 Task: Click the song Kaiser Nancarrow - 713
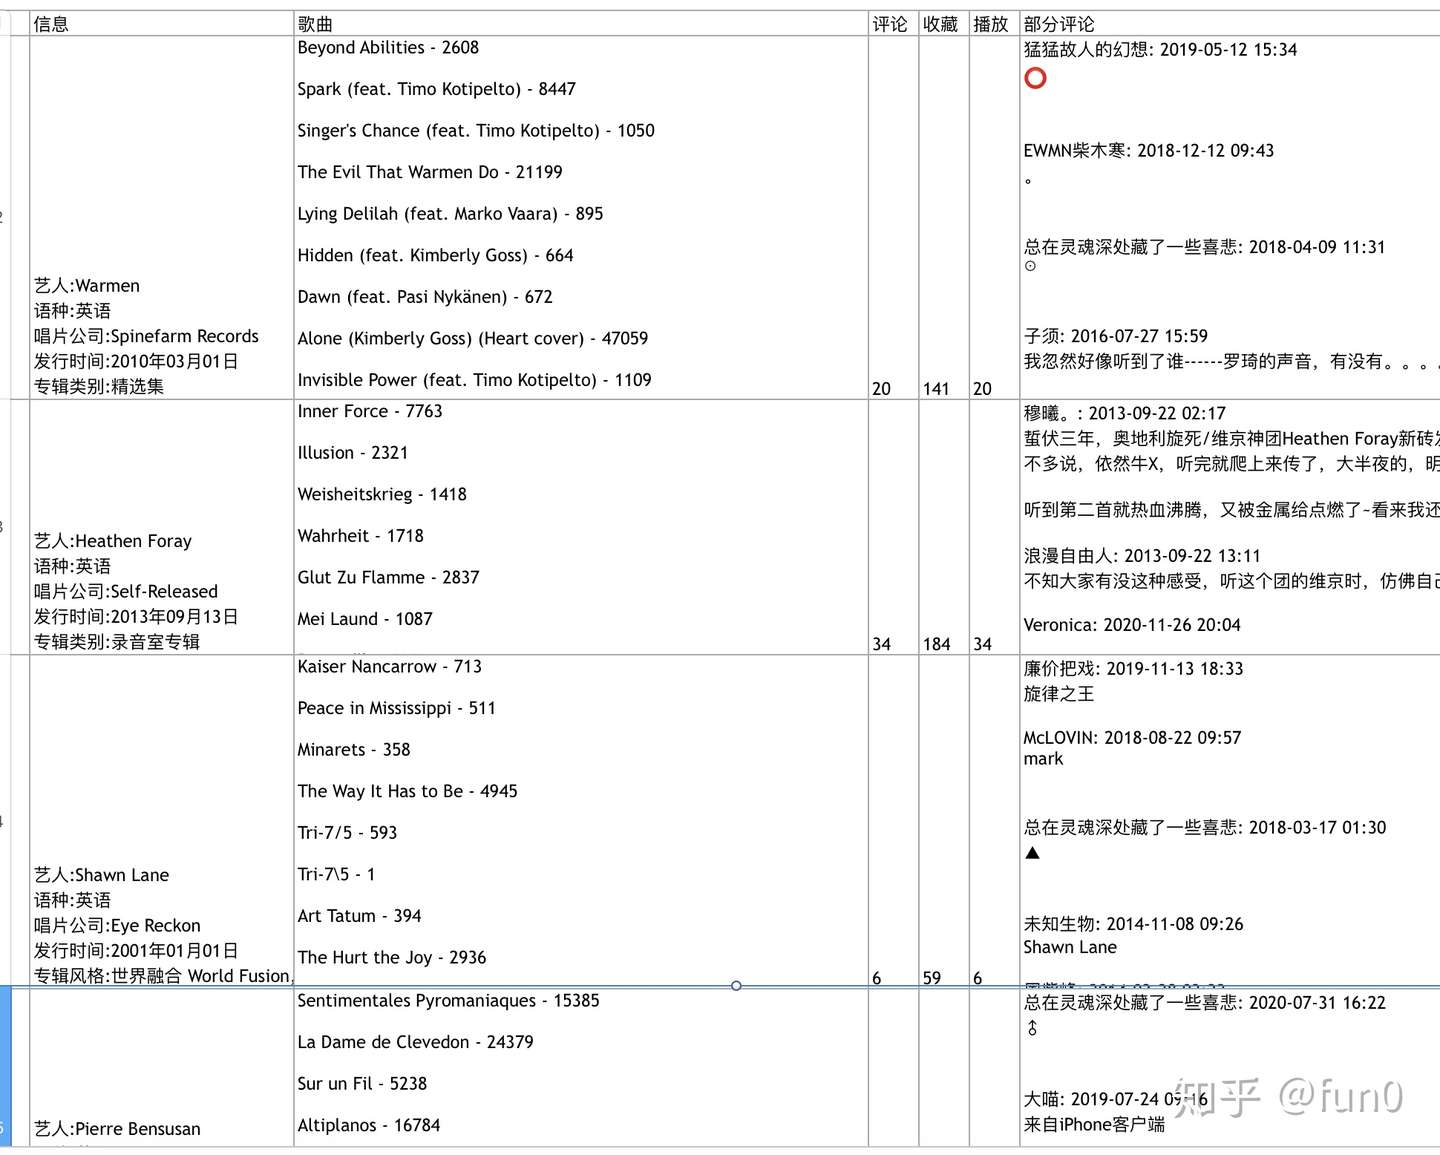(389, 667)
